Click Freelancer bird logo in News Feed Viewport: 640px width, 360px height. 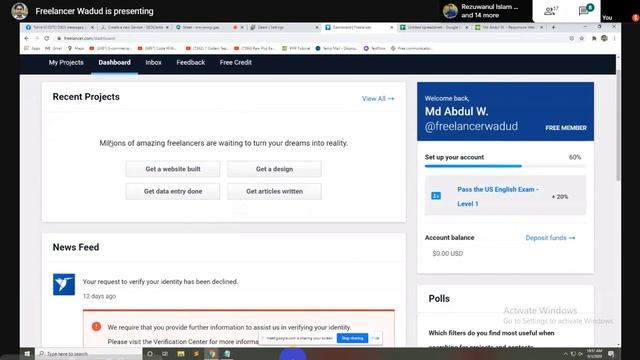click(64, 284)
